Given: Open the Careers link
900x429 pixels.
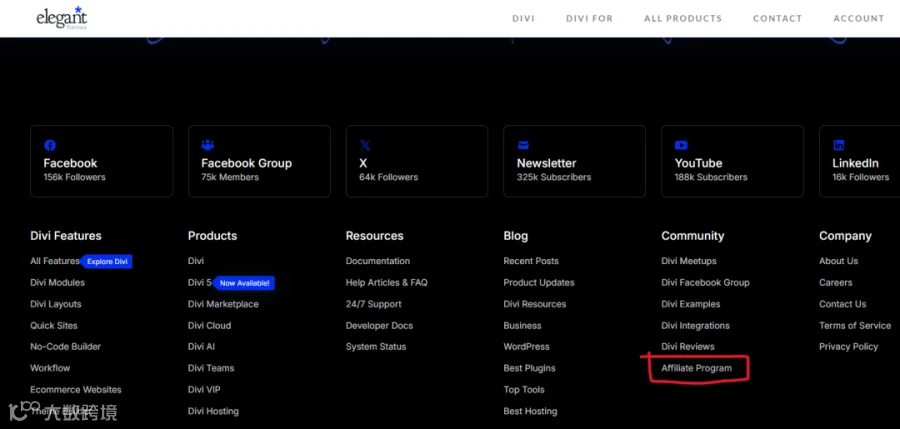Looking at the screenshot, I should [x=836, y=283].
